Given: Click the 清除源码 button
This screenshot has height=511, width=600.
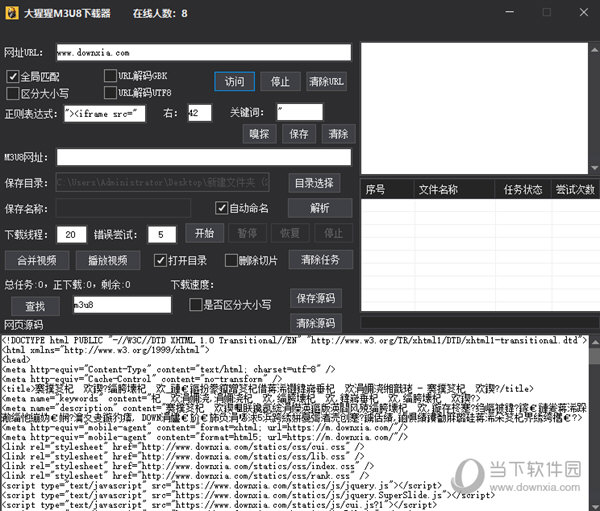Looking at the screenshot, I should click(316, 323).
